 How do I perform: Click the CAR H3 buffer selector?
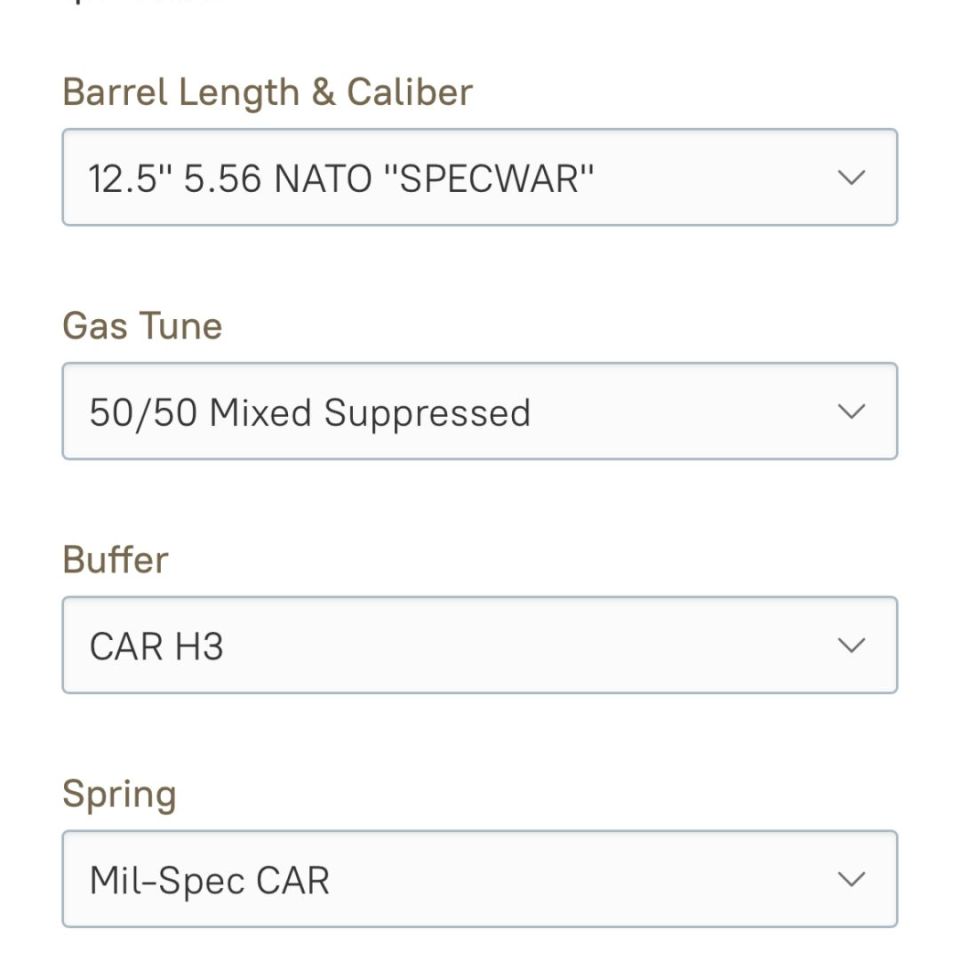pos(480,645)
